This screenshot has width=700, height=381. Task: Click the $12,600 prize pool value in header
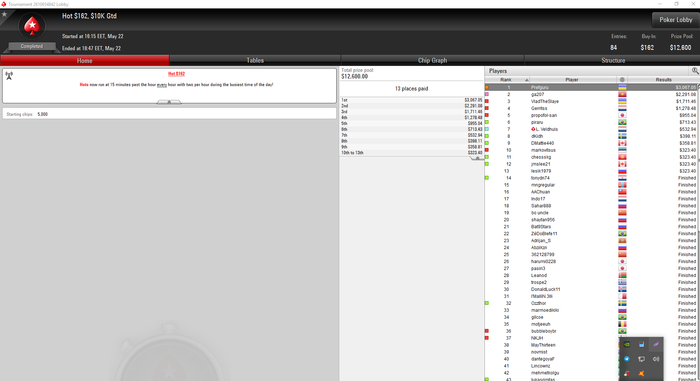point(680,47)
